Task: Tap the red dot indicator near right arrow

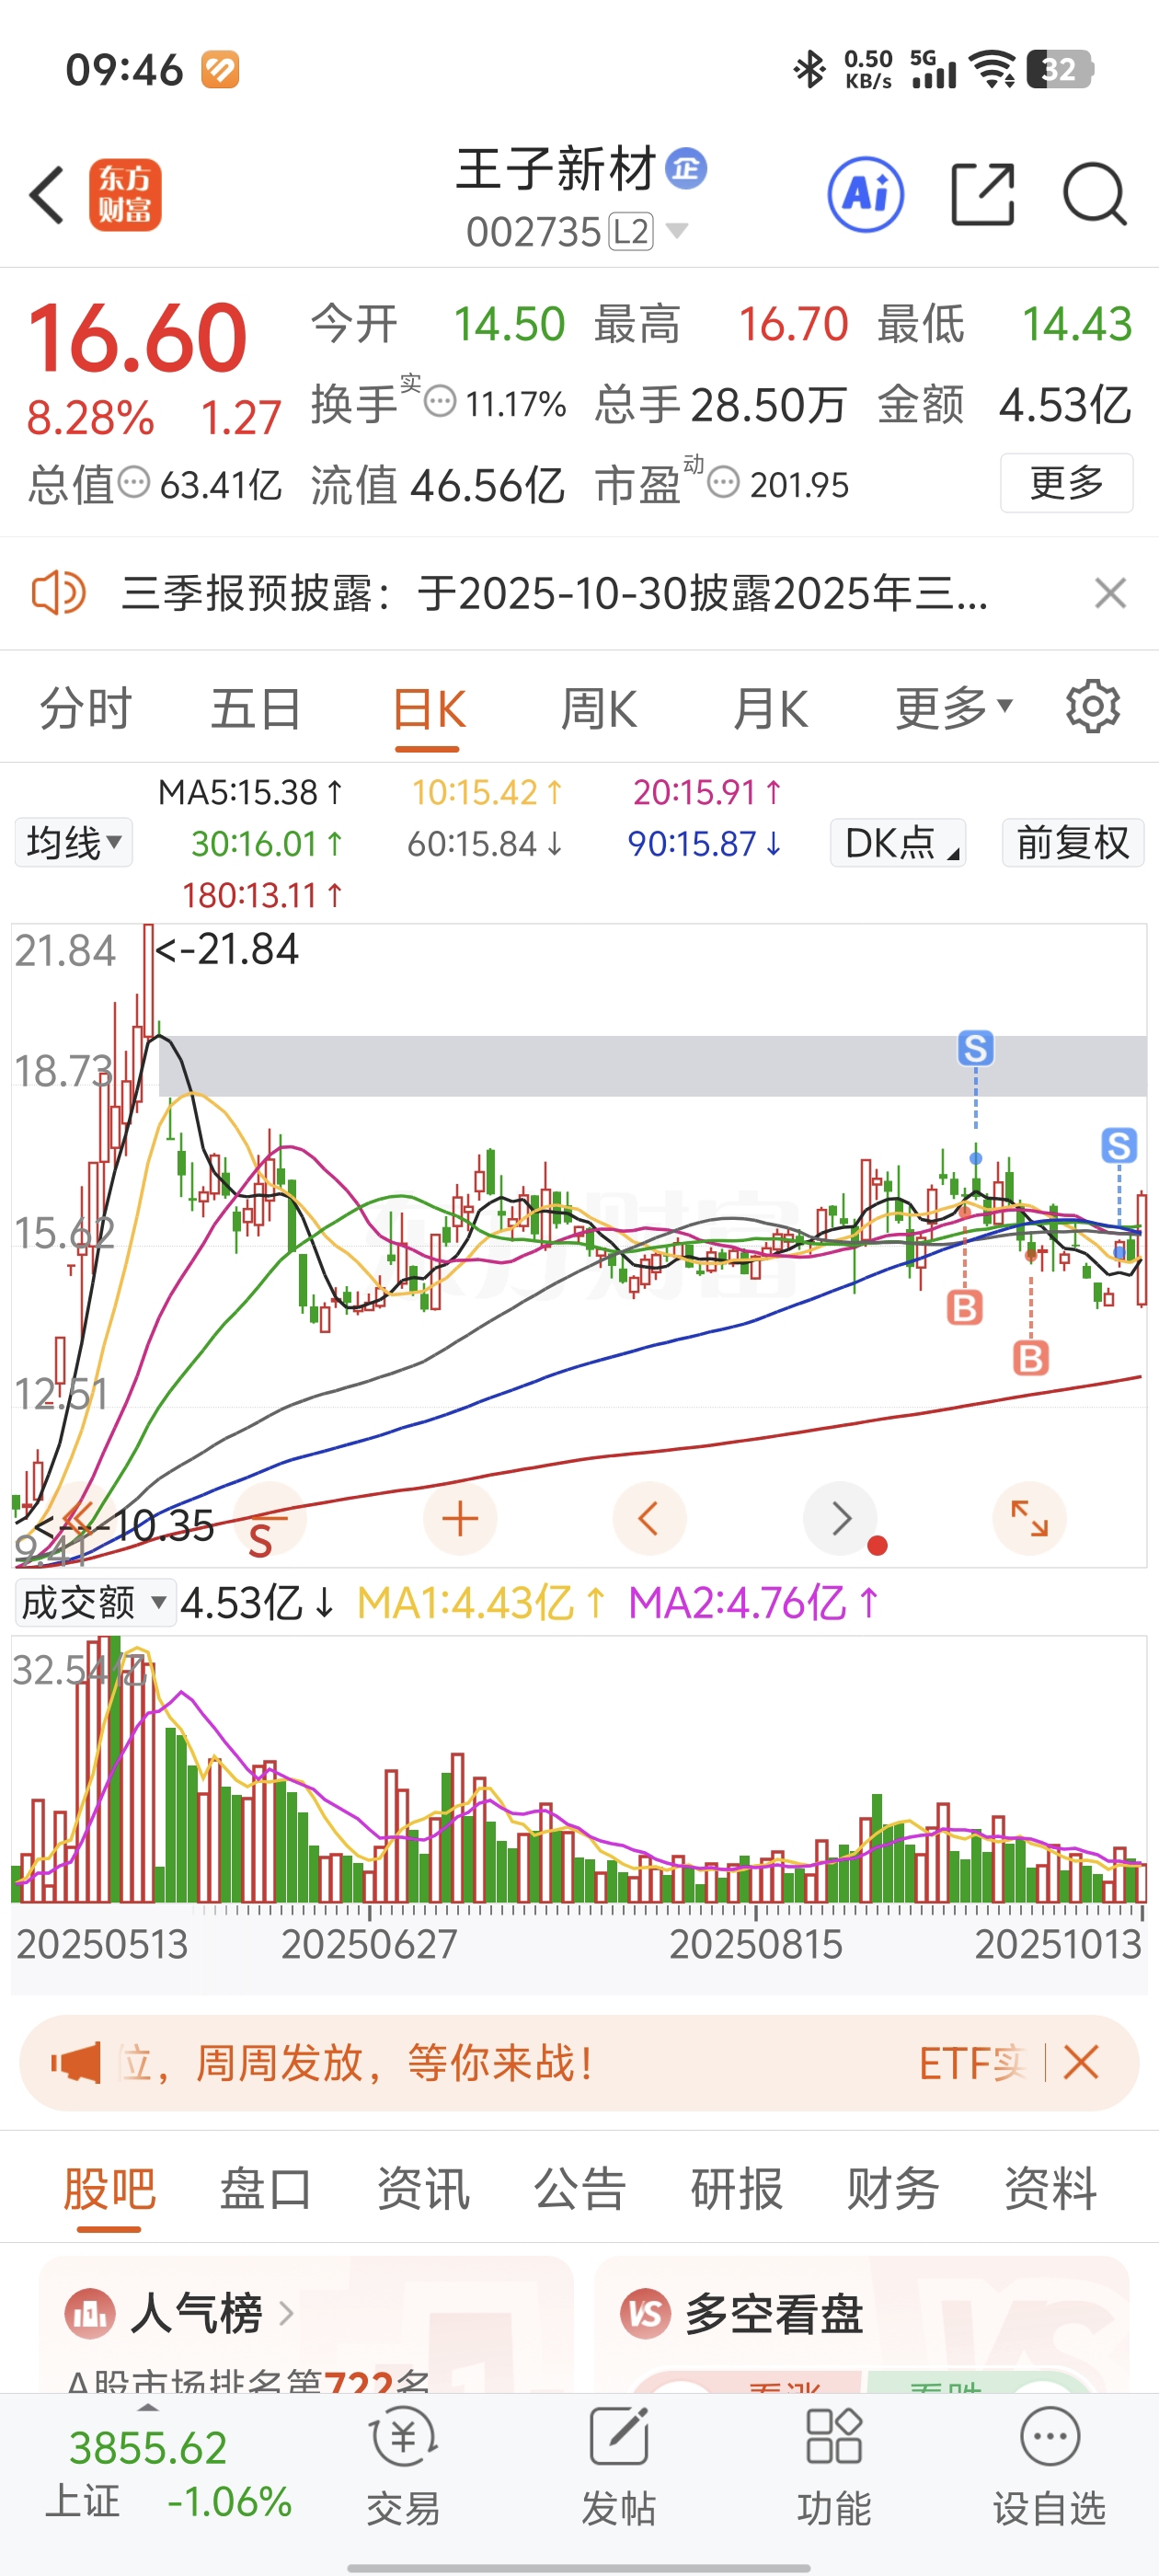Action: [877, 1546]
